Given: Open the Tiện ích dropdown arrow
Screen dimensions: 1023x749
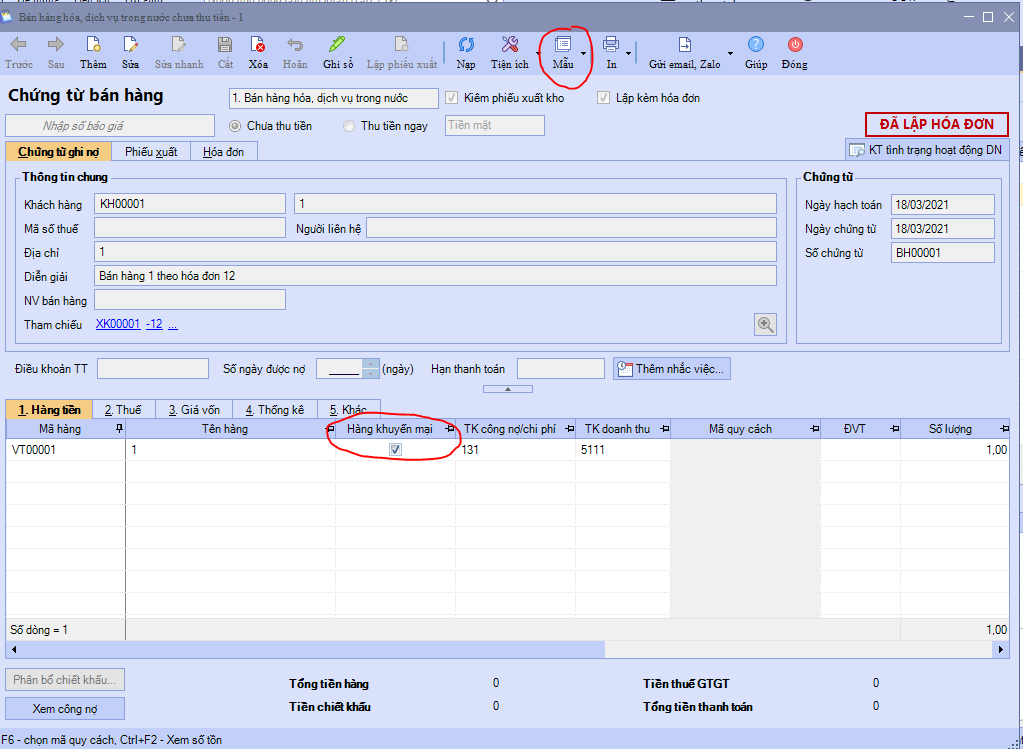Looking at the screenshot, I should coord(538,54).
